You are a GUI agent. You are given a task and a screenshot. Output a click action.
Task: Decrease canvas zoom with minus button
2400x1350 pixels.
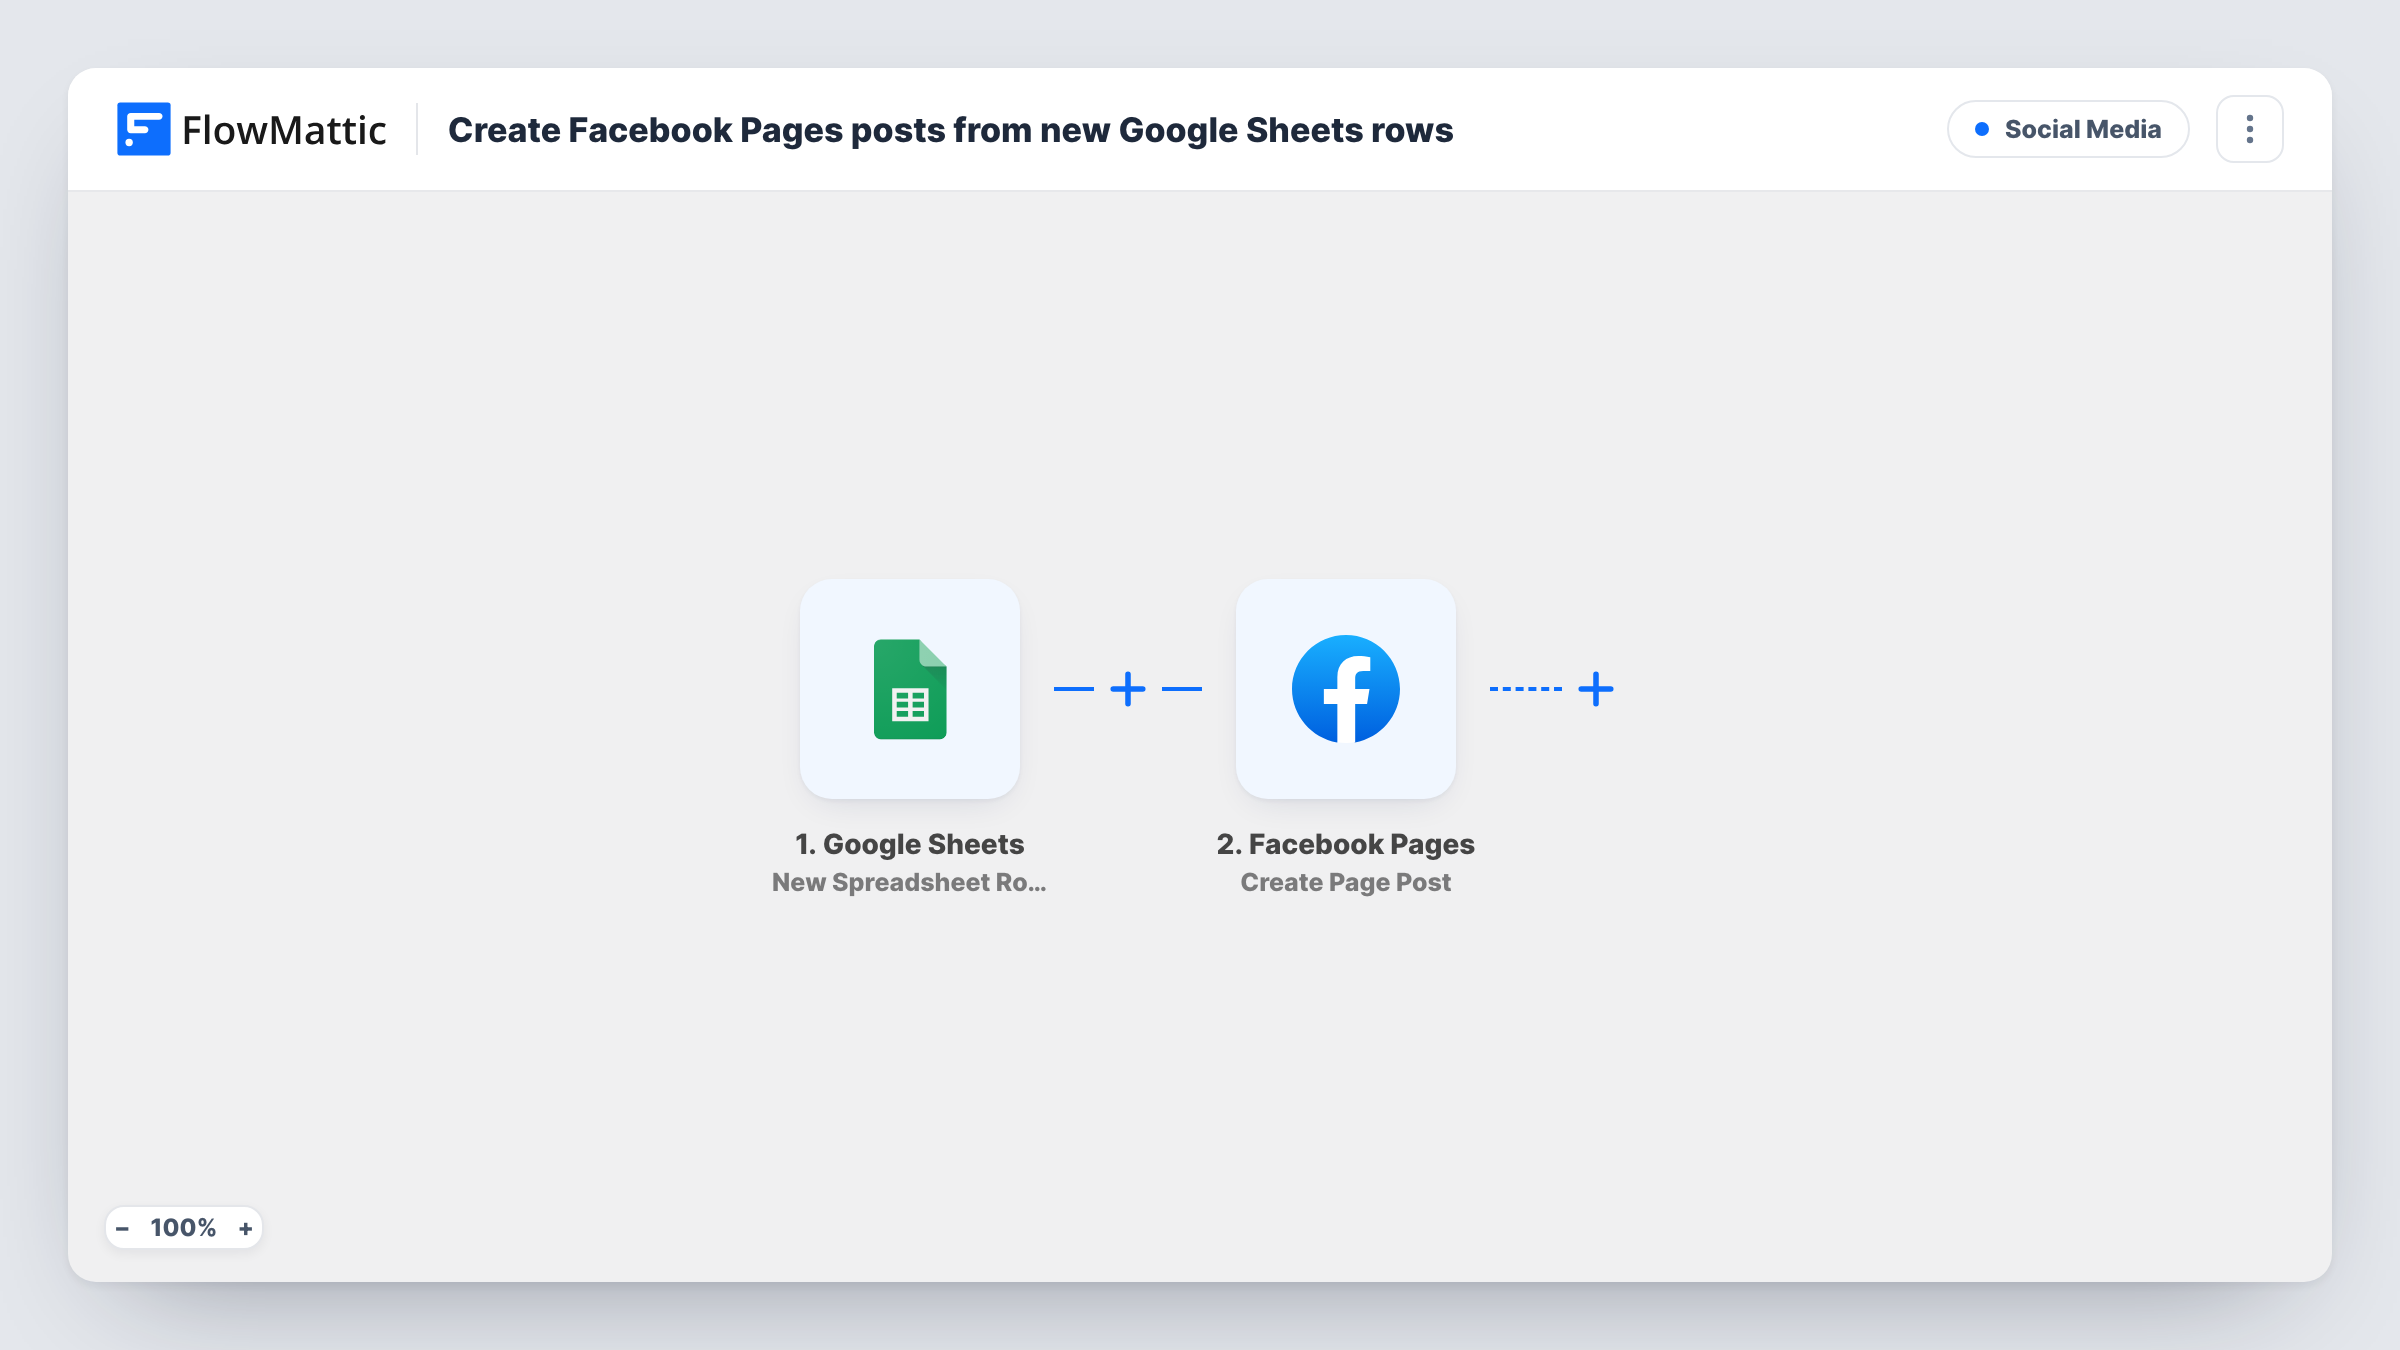click(123, 1228)
